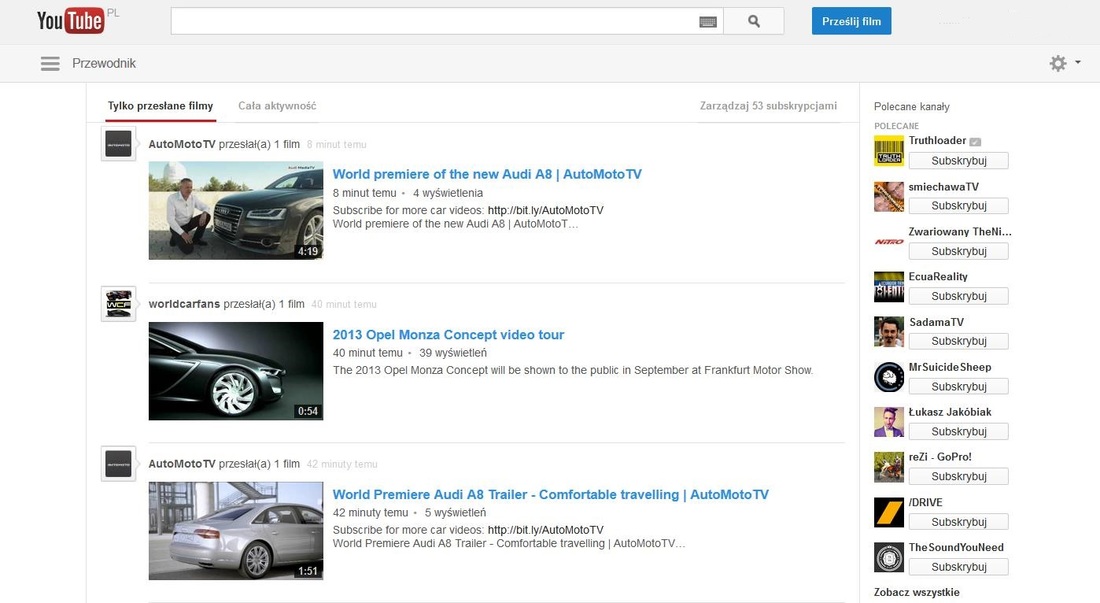Subscribe to MrSuicideSheep
The image size is (1100, 603).
point(959,386)
